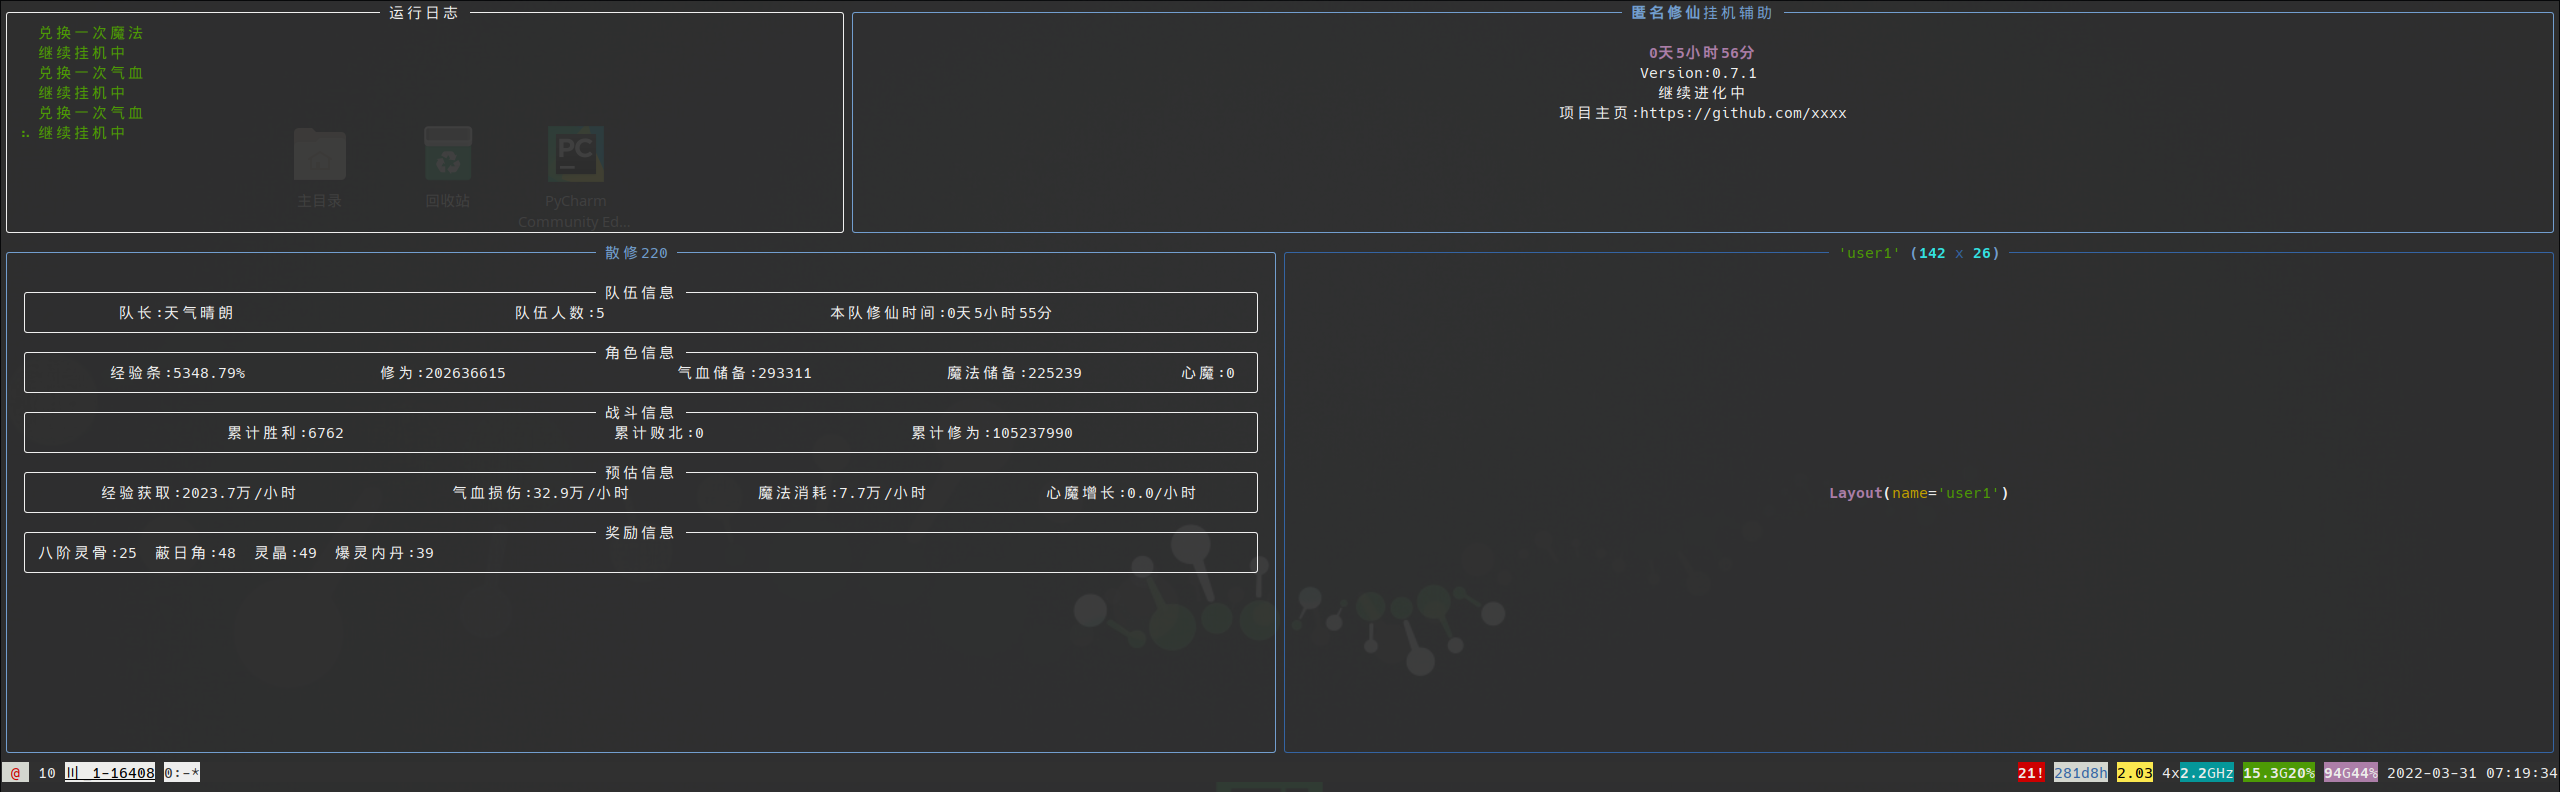Click 经验获取:2023.7万/小时 estimate

pyautogui.click(x=199, y=493)
